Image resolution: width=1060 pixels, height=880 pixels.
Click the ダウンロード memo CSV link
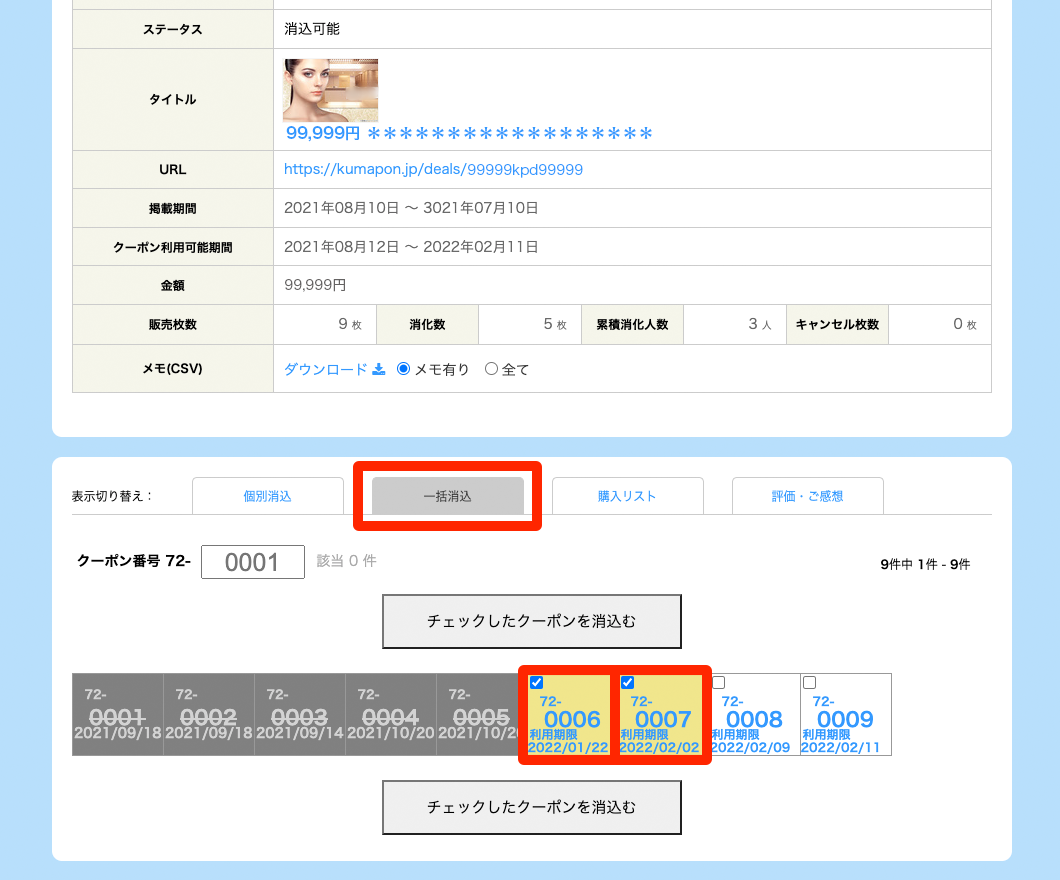click(326, 369)
